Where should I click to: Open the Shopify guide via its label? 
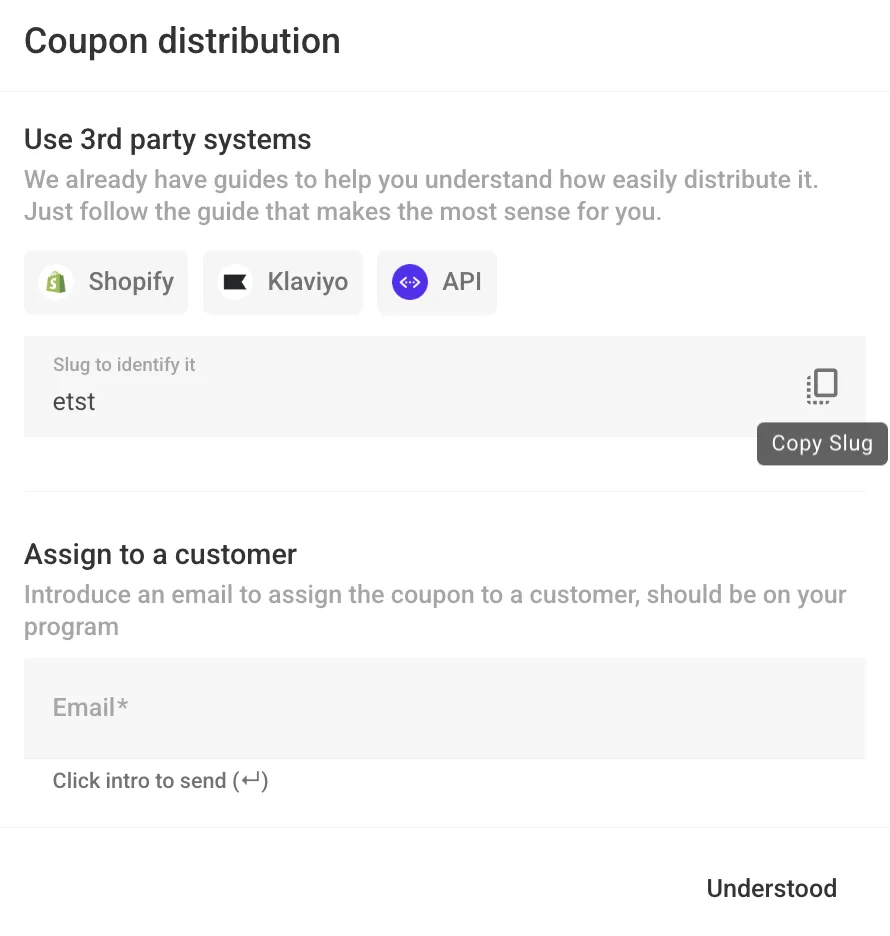click(x=131, y=282)
